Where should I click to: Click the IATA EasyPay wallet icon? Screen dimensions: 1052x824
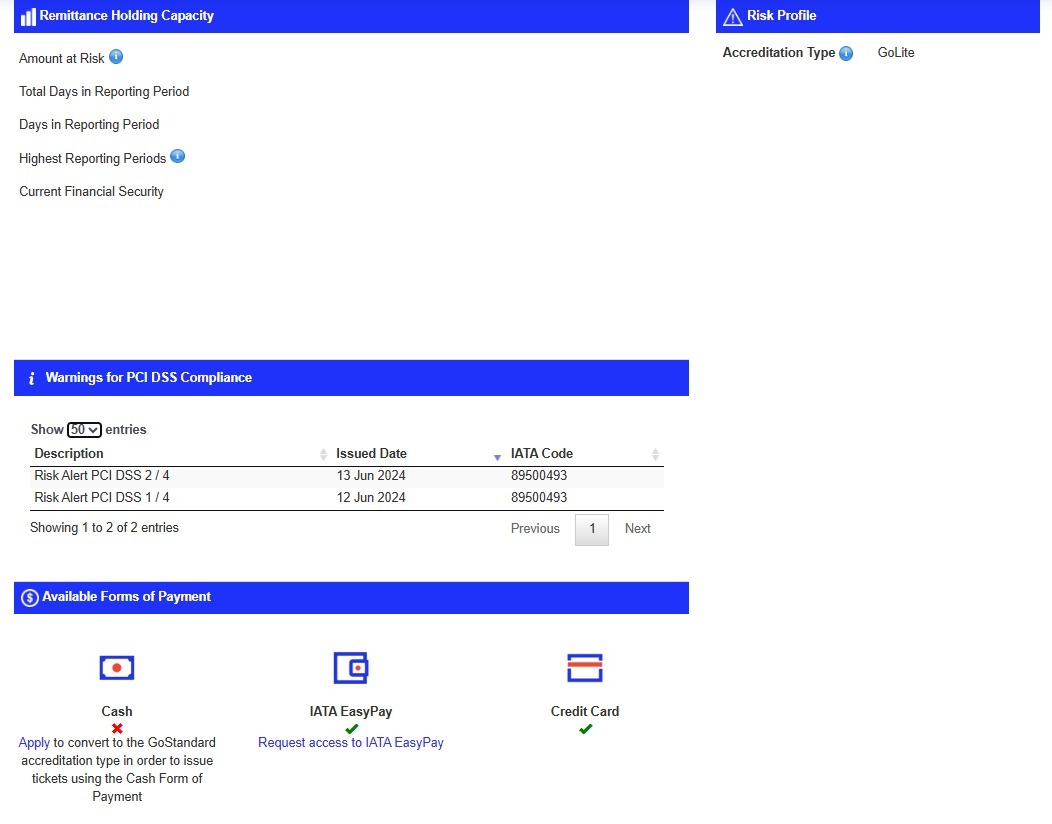click(351, 667)
